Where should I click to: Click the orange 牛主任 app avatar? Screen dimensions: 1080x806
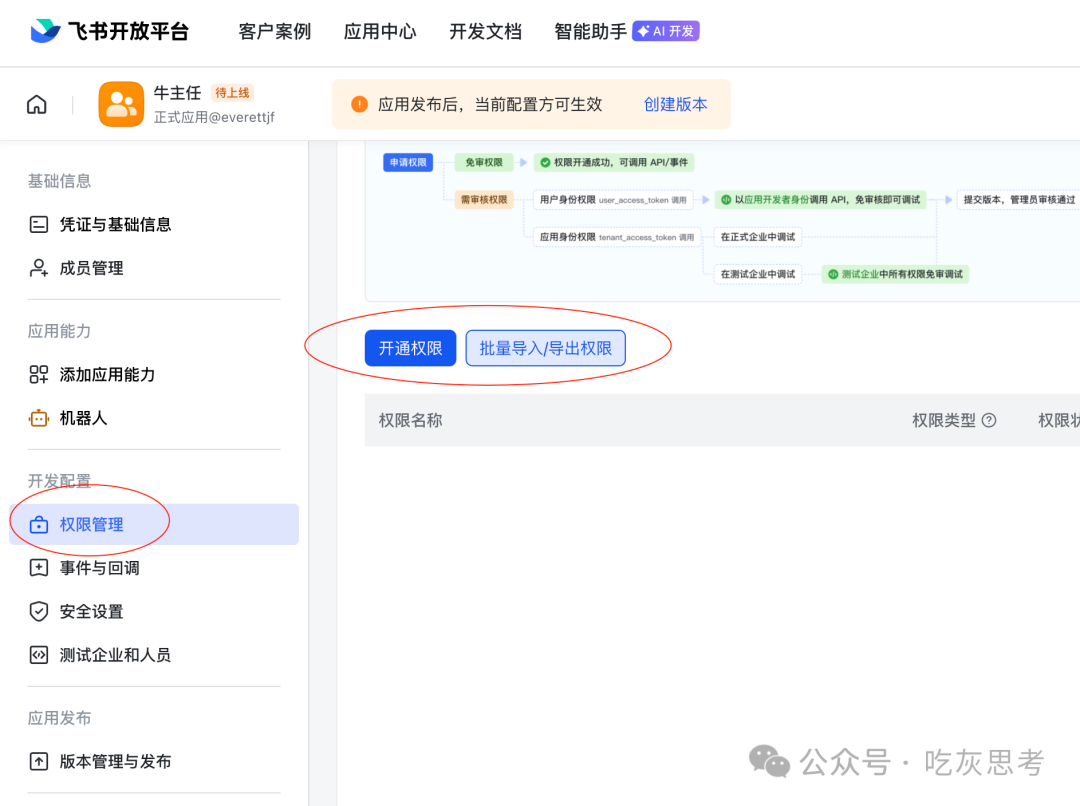tap(121, 104)
